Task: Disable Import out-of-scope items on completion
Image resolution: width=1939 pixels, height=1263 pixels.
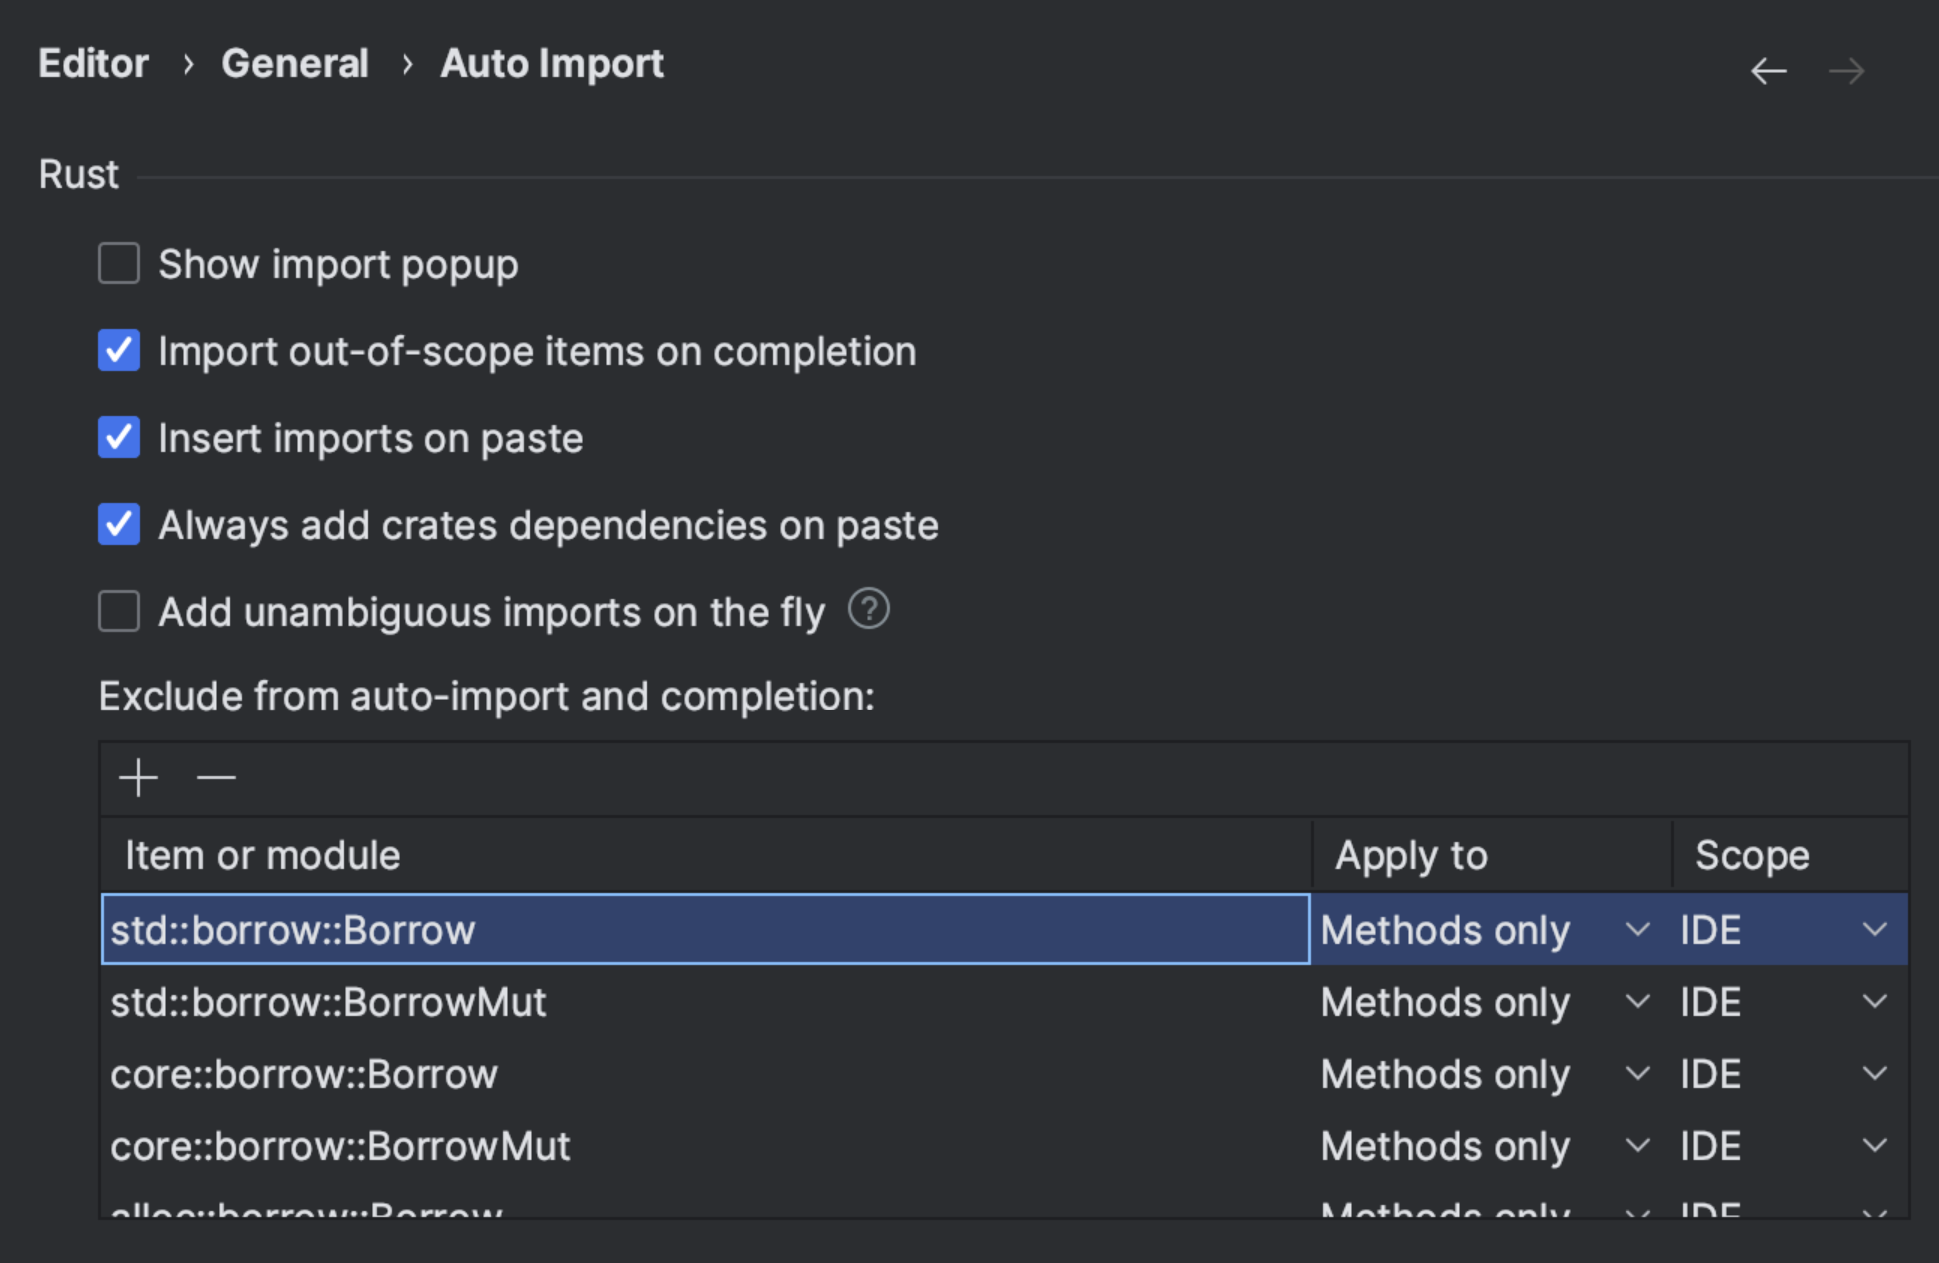Action: pos(118,350)
